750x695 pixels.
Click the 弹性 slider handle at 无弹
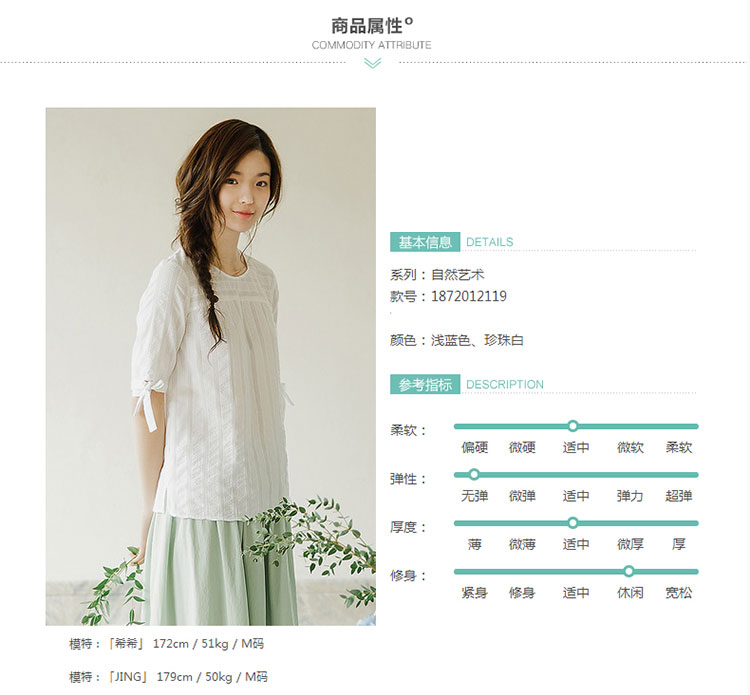[474, 474]
